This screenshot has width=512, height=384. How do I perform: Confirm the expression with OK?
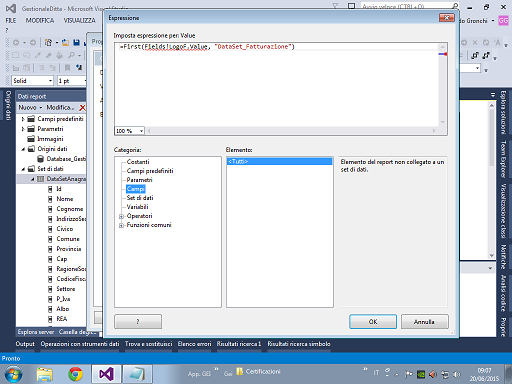[373, 322]
